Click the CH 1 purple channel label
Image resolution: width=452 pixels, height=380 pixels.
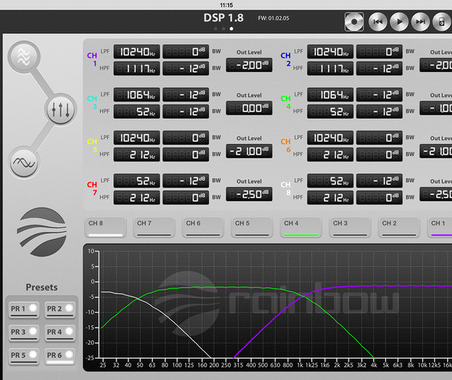pos(92,59)
